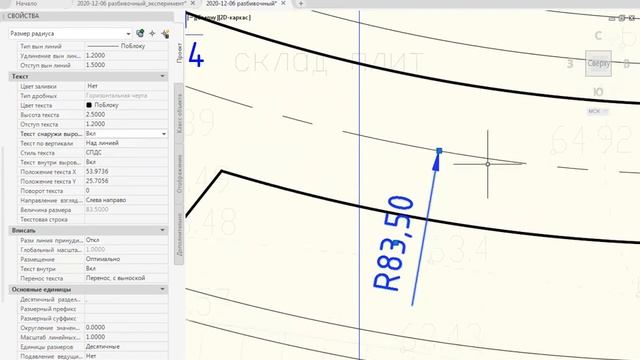Open the Отображение vertical palette tab
This screenshot has height=360, width=640.
point(179,173)
